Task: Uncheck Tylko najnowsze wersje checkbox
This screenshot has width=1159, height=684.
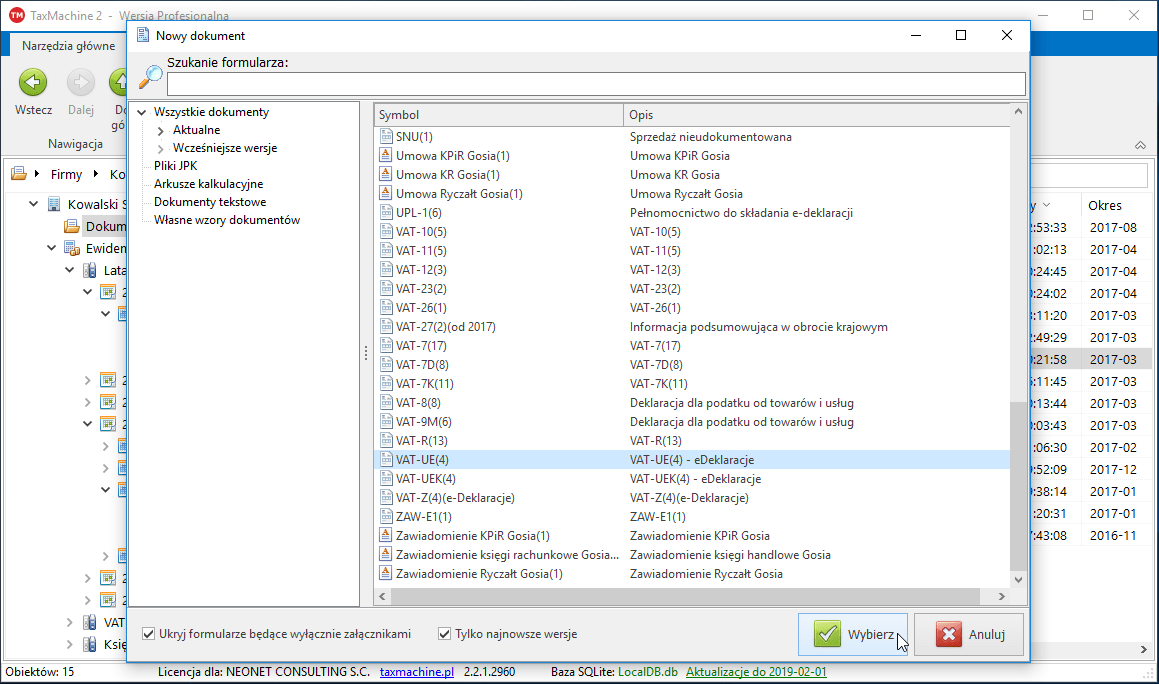Action: (x=445, y=634)
